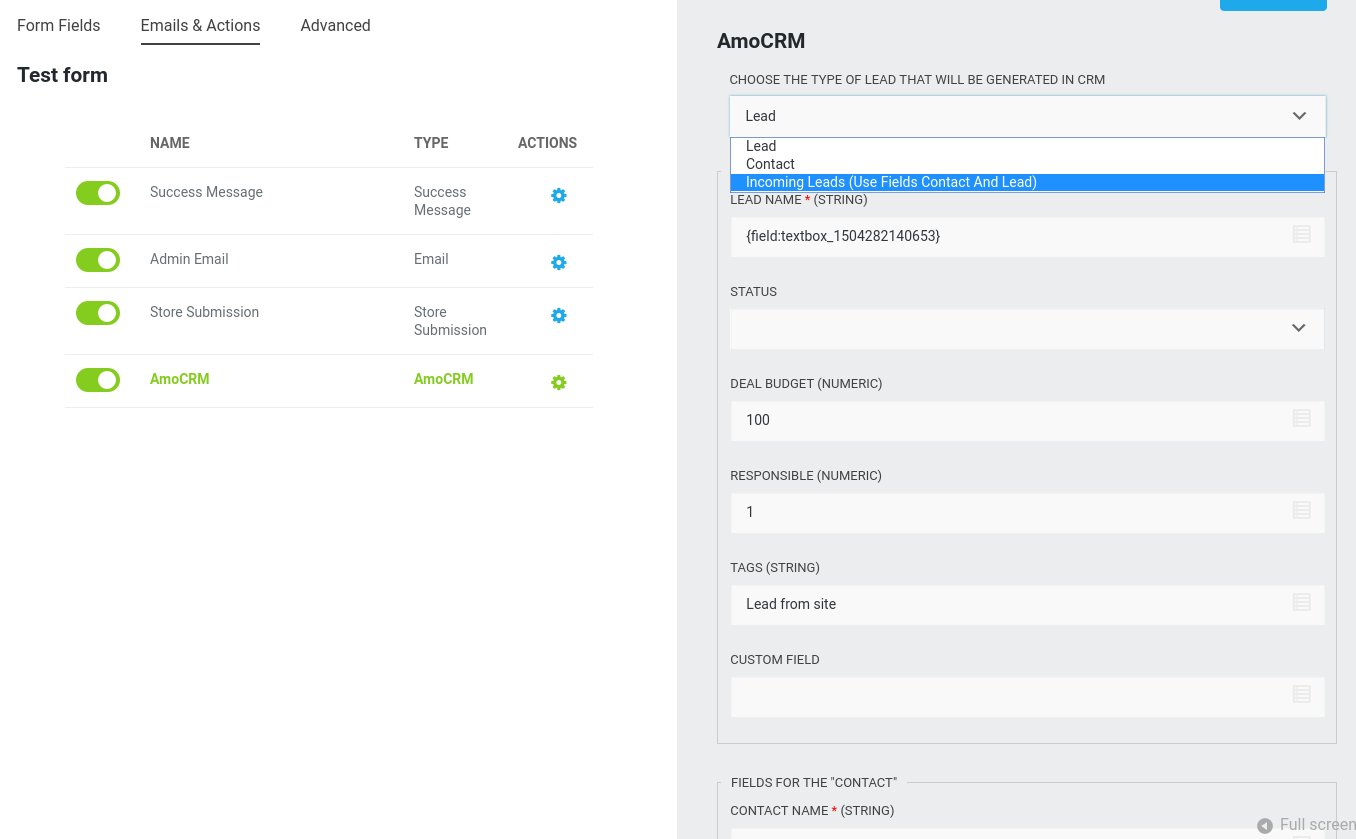This screenshot has height=839, width=1356.
Task: Switch to the Form Fields tab
Action: [x=59, y=26]
